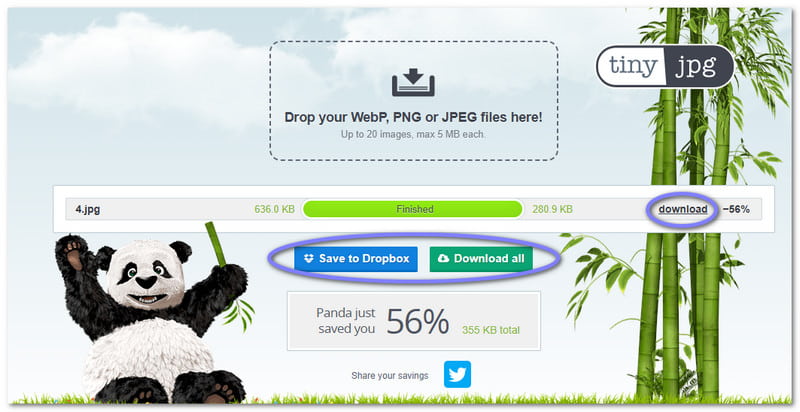Download the compressed 4.jpg file
Screen dimensions: 800x412
683,209
